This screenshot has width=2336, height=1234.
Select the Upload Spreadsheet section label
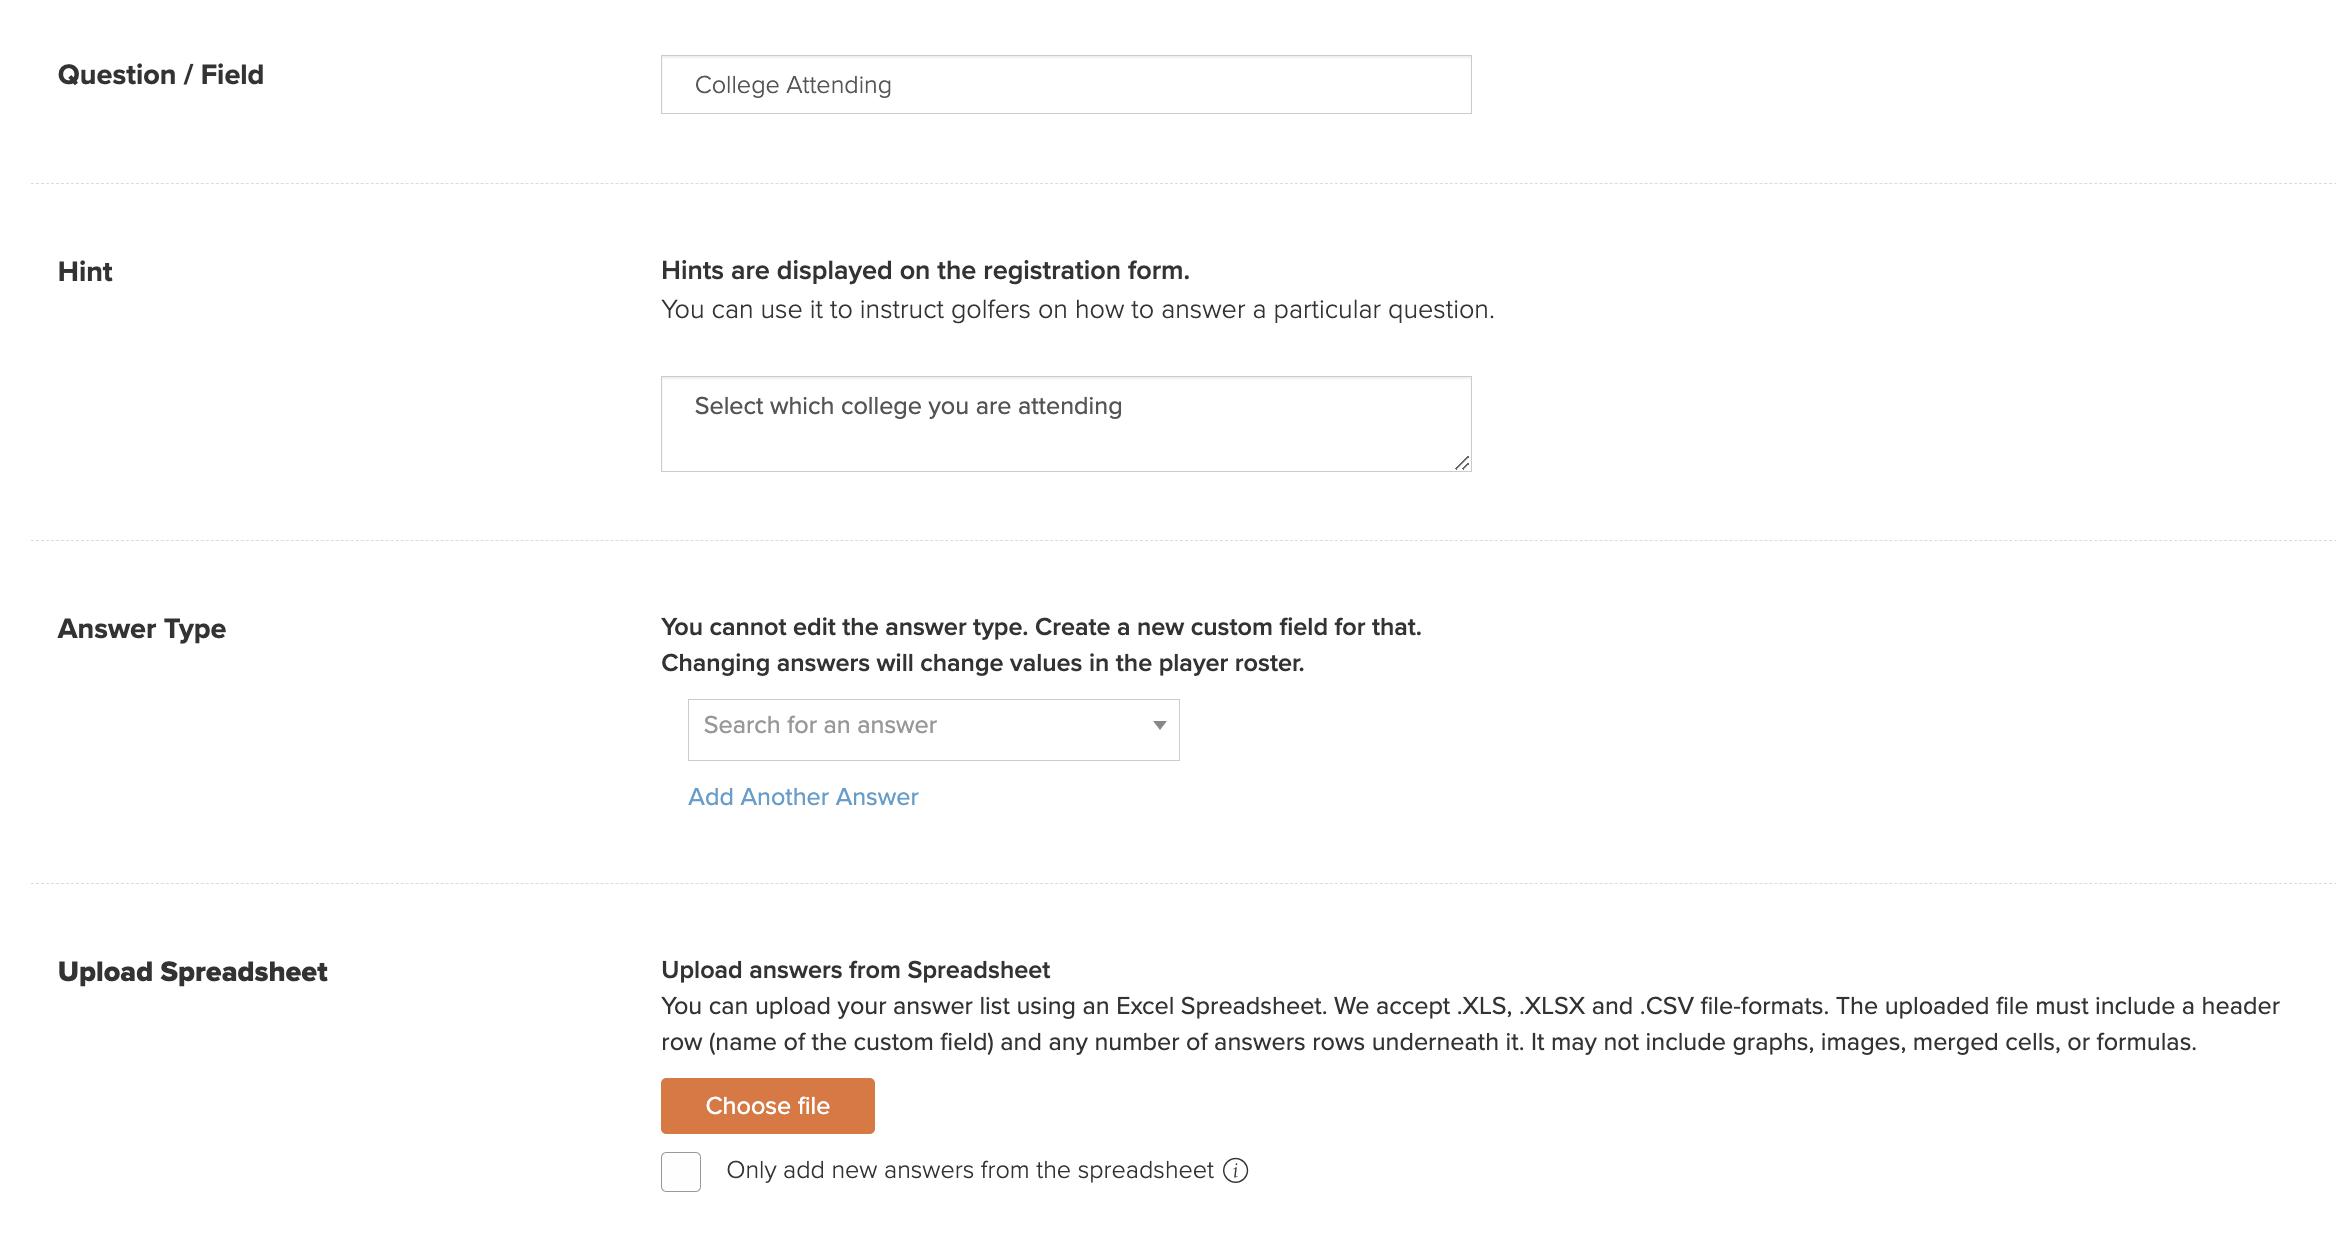[193, 972]
